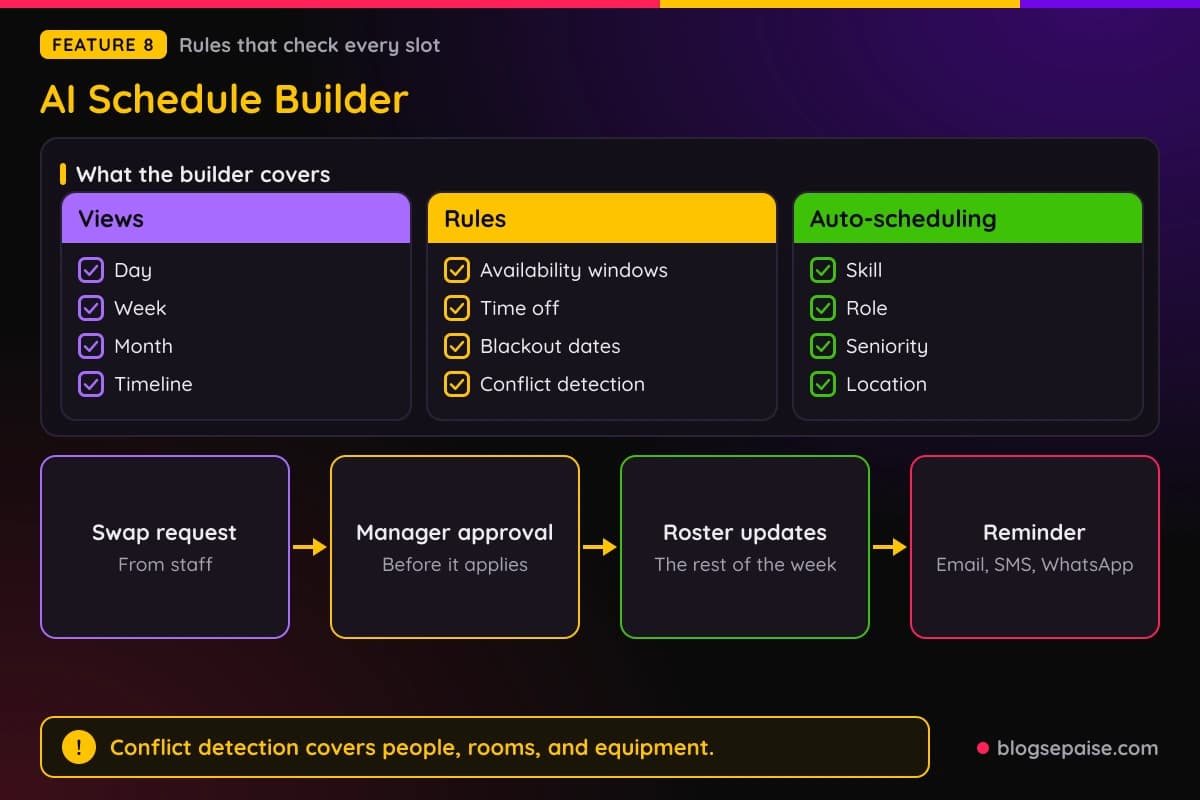Click the 'Seniority' label text
The height and width of the screenshot is (800, 1200).
pos(887,346)
